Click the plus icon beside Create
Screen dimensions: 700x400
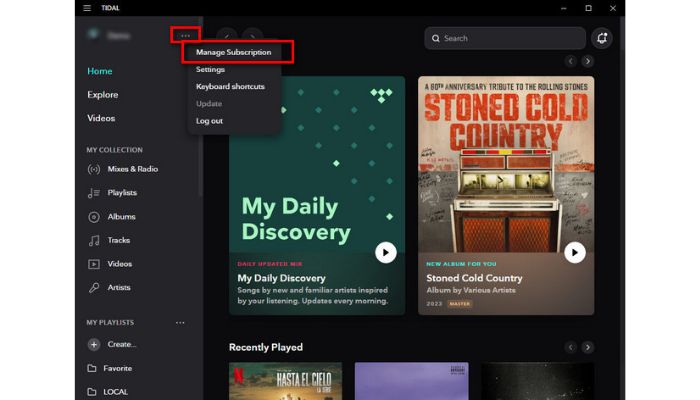tap(94, 344)
